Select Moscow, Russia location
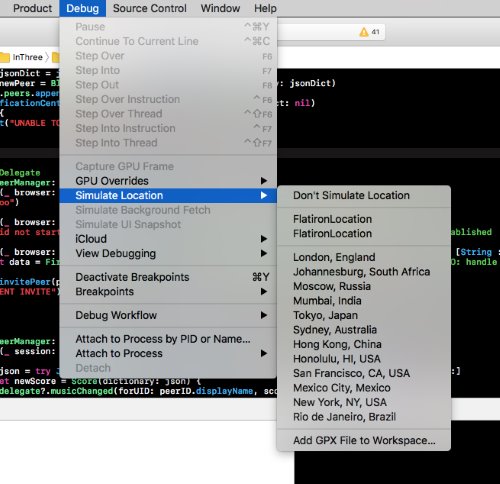The image size is (500, 484). pos(364,286)
